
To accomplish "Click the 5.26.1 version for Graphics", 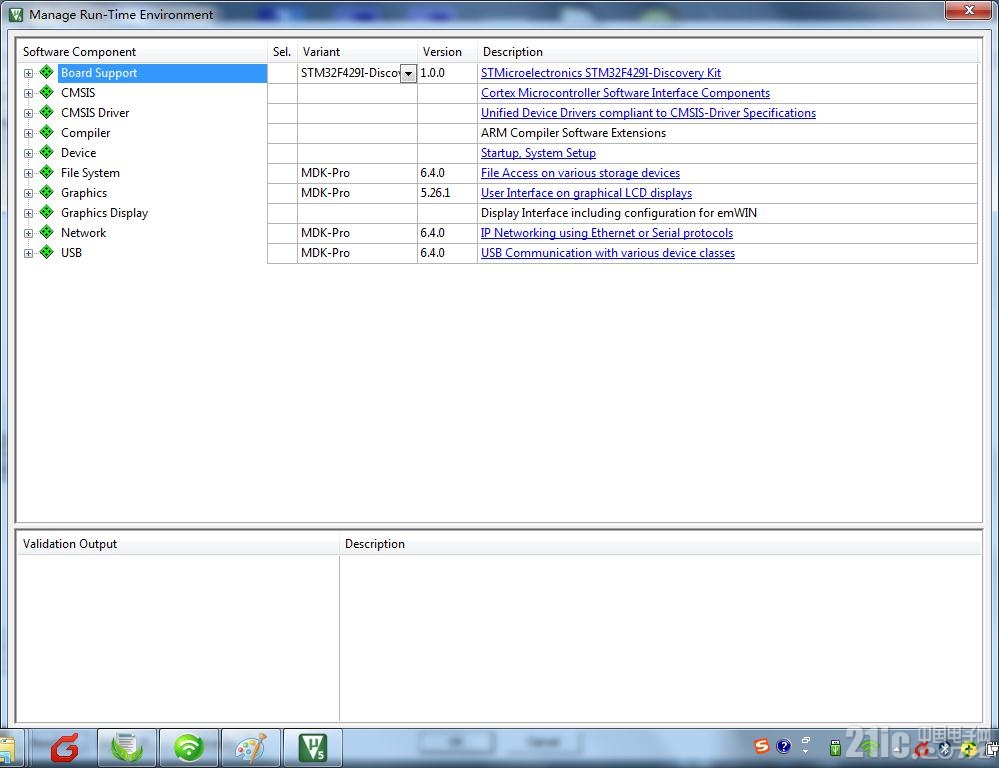I will pos(435,193).
